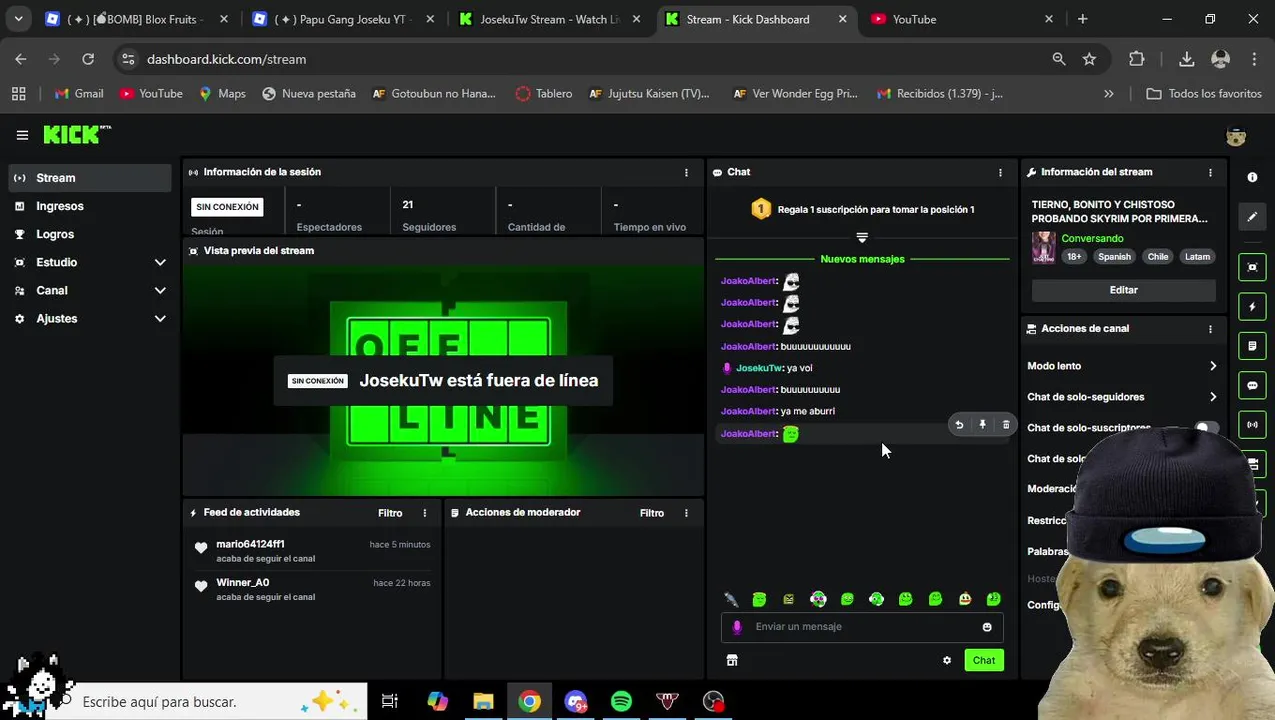Switch to the YouTube browser tab
Viewport: 1275px width, 720px height.
(x=962, y=19)
